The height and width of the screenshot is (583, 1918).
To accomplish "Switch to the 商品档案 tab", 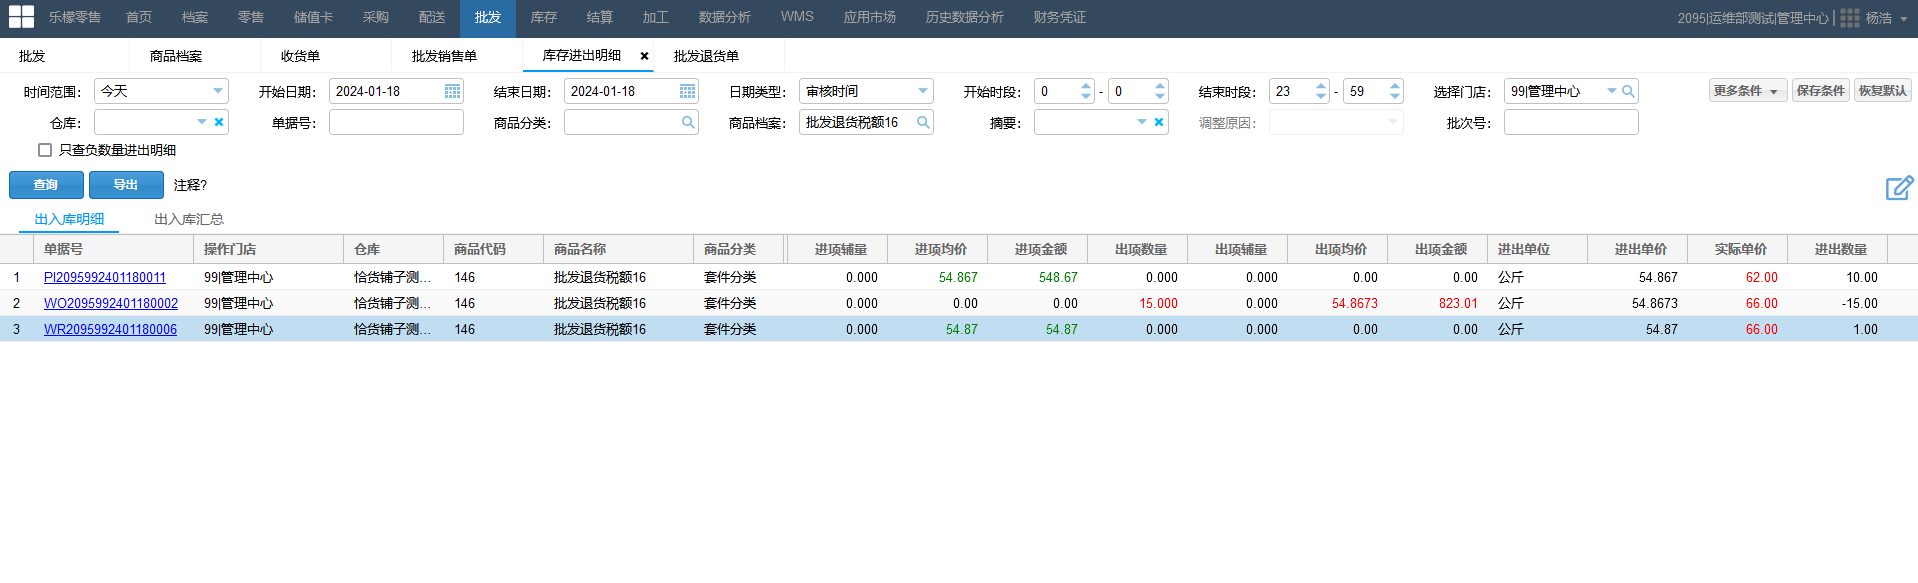I will (x=176, y=56).
